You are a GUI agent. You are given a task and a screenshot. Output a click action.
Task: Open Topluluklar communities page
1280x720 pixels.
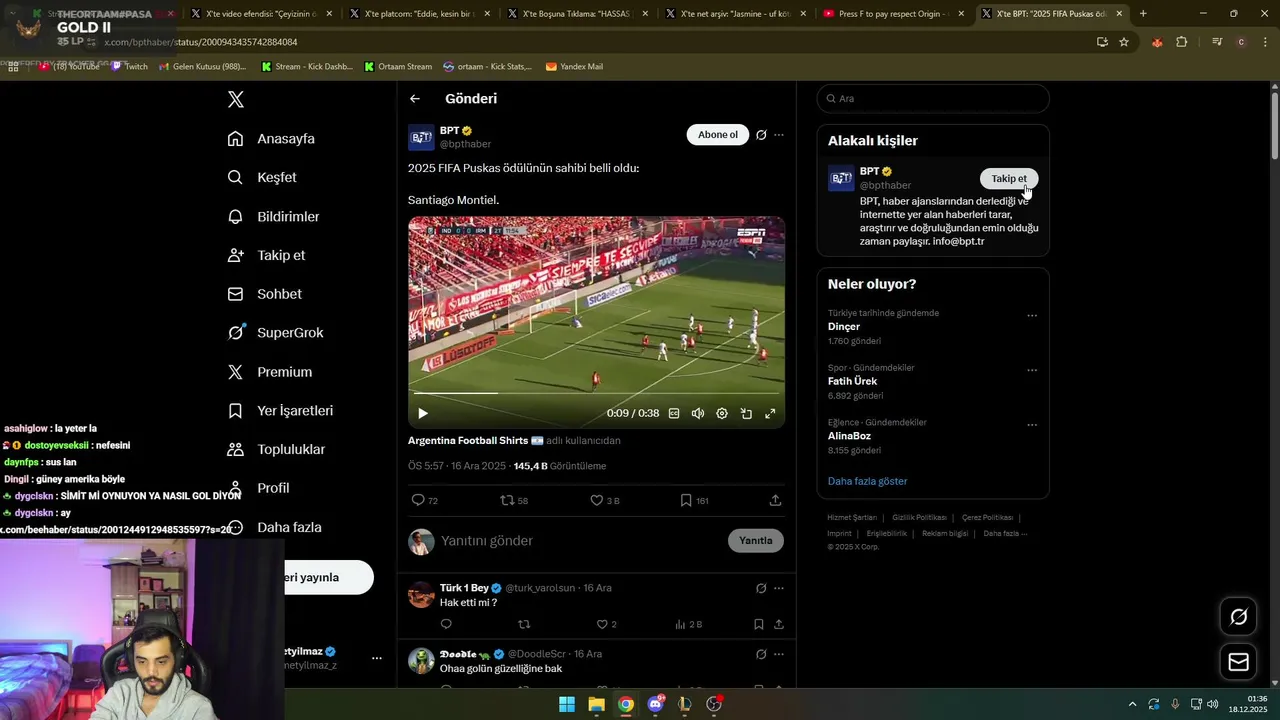pyautogui.click(x=276, y=450)
